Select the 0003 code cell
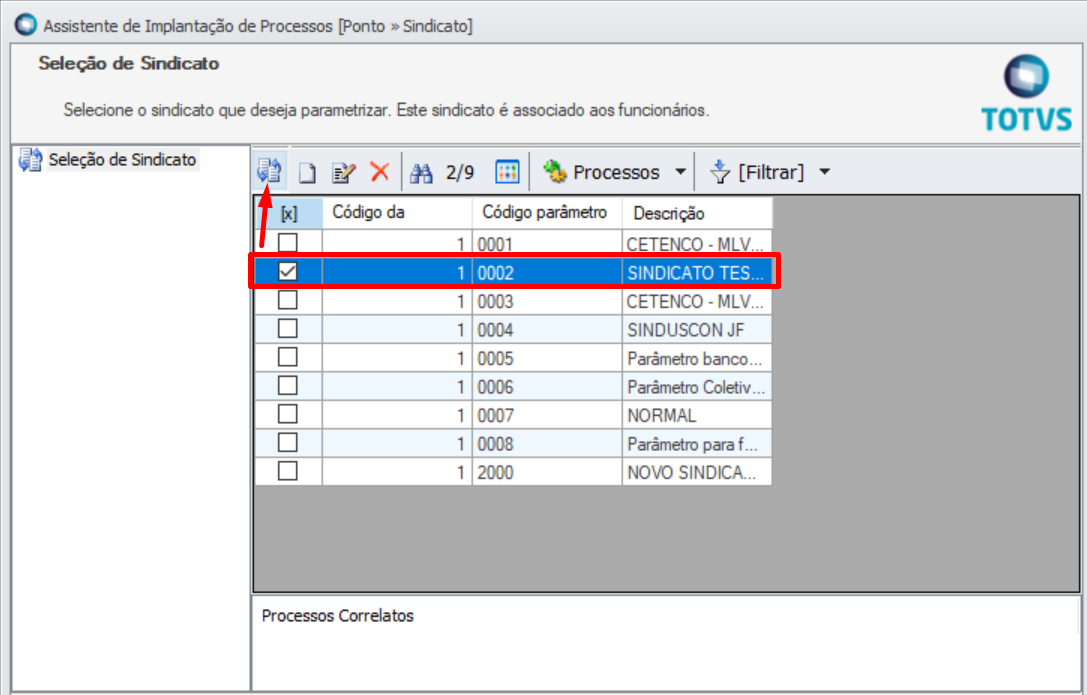Viewport: 1087px width, 695px height. click(x=547, y=301)
